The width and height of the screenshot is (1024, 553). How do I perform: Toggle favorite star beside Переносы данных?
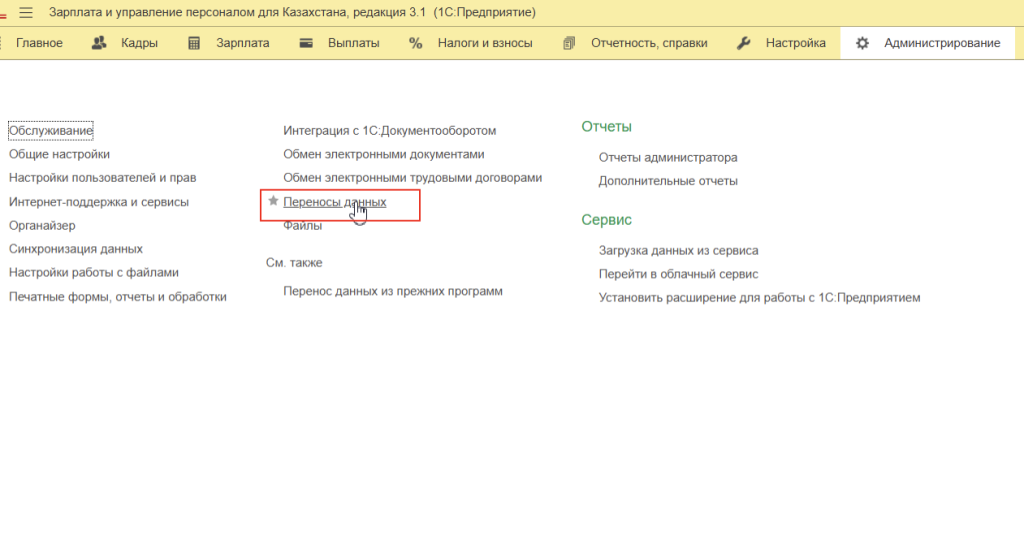[273, 201]
